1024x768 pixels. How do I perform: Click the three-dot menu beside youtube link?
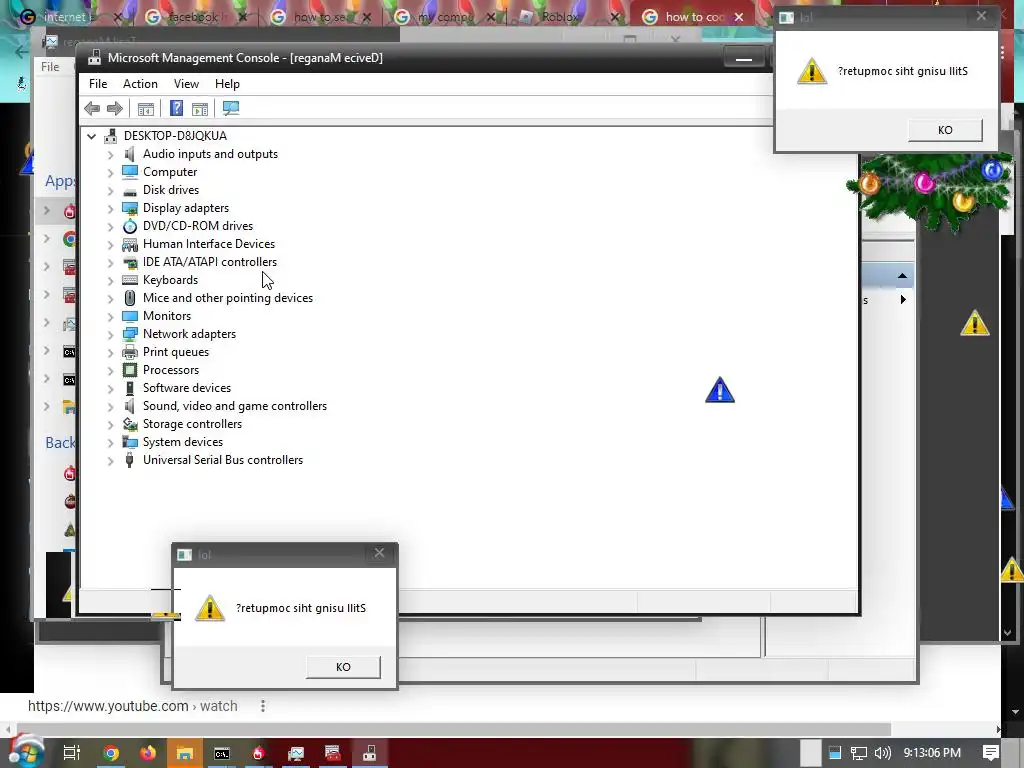point(263,706)
